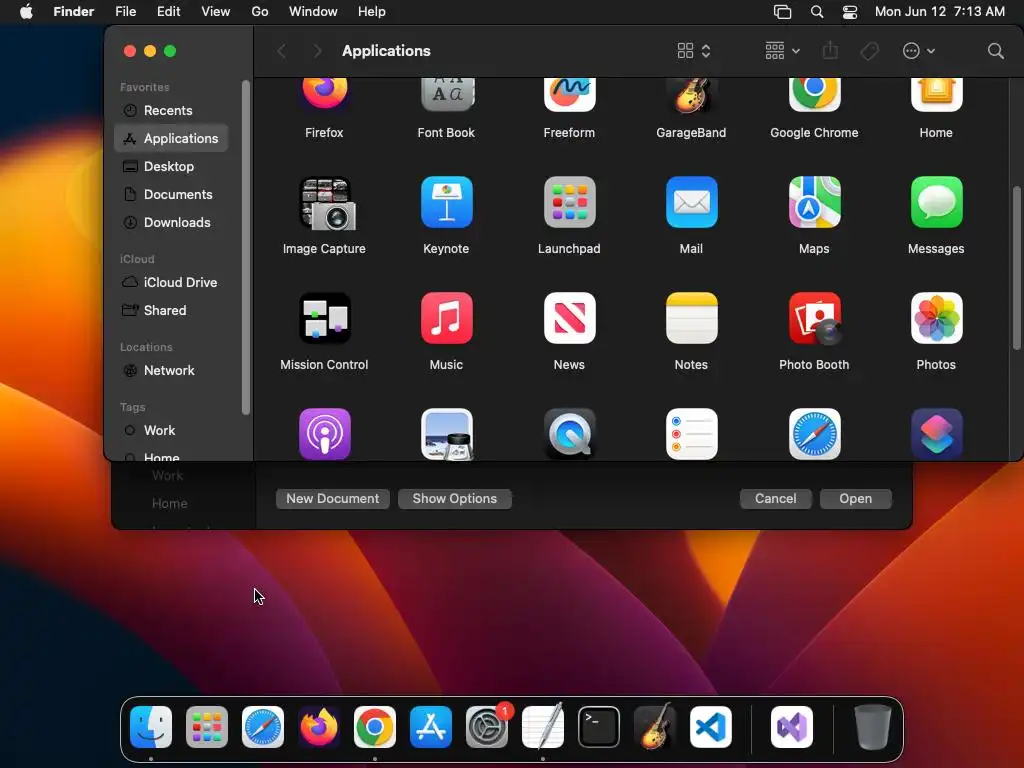Viewport: 1024px width, 768px height.
Task: Open Downloads in the sidebar
Action: [x=171, y=223]
